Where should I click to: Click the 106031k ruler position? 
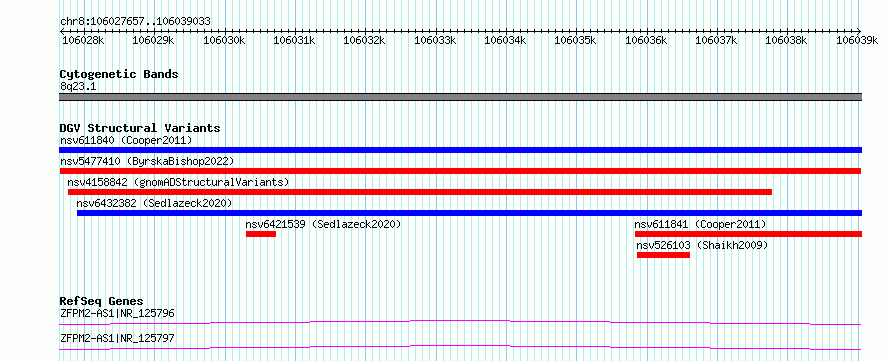(294, 40)
